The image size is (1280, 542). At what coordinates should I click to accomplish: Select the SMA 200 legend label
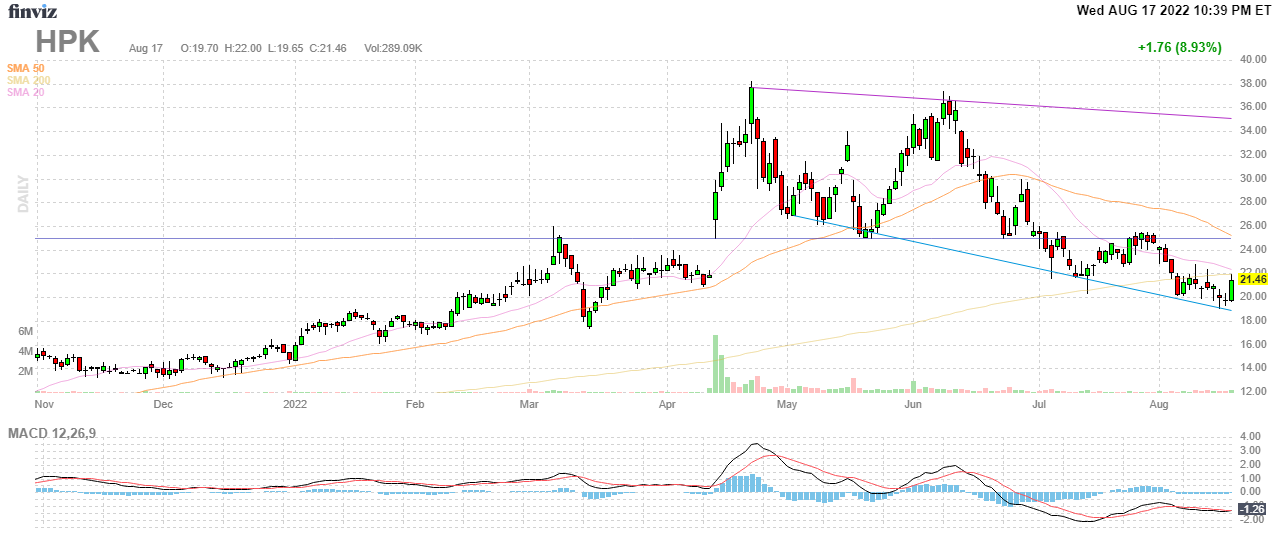27,80
